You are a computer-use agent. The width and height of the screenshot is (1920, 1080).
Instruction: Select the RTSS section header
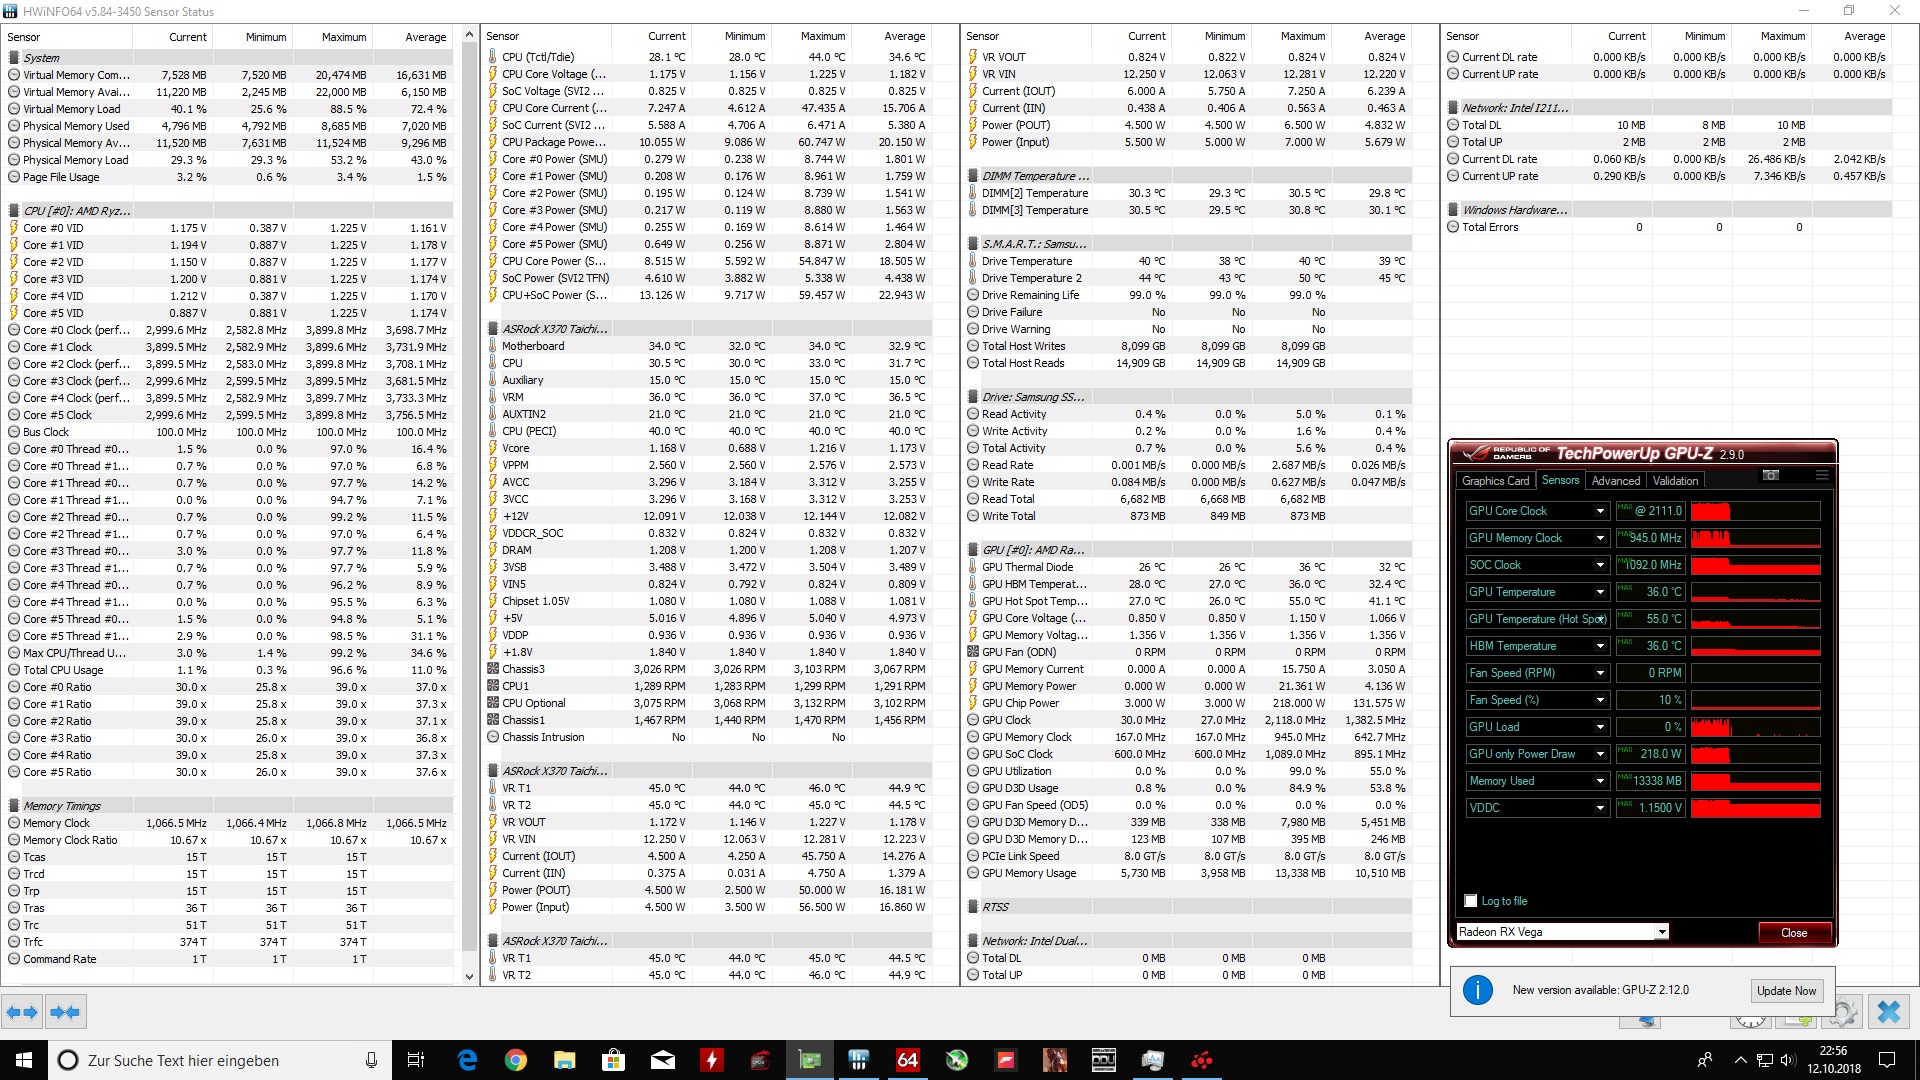coord(1188,907)
